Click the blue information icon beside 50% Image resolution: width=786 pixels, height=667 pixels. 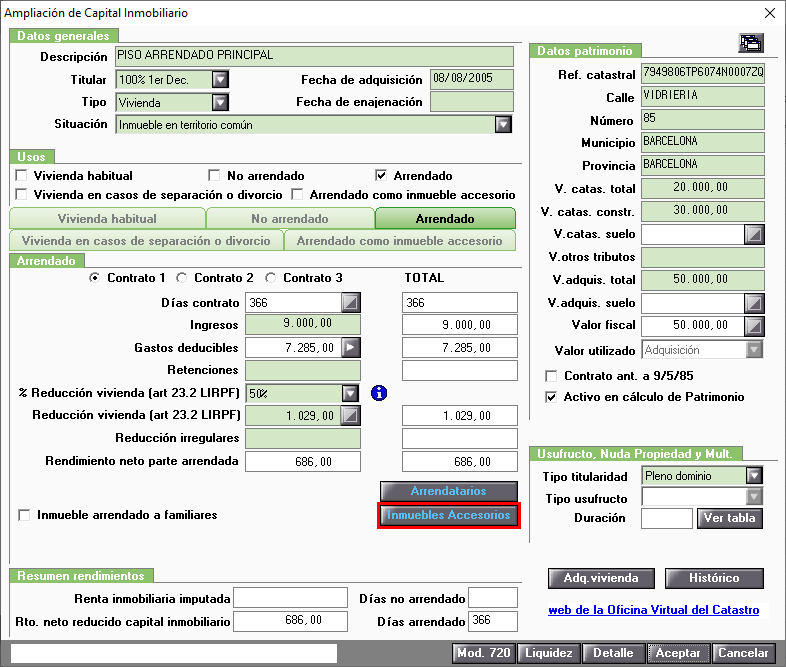coord(379,393)
